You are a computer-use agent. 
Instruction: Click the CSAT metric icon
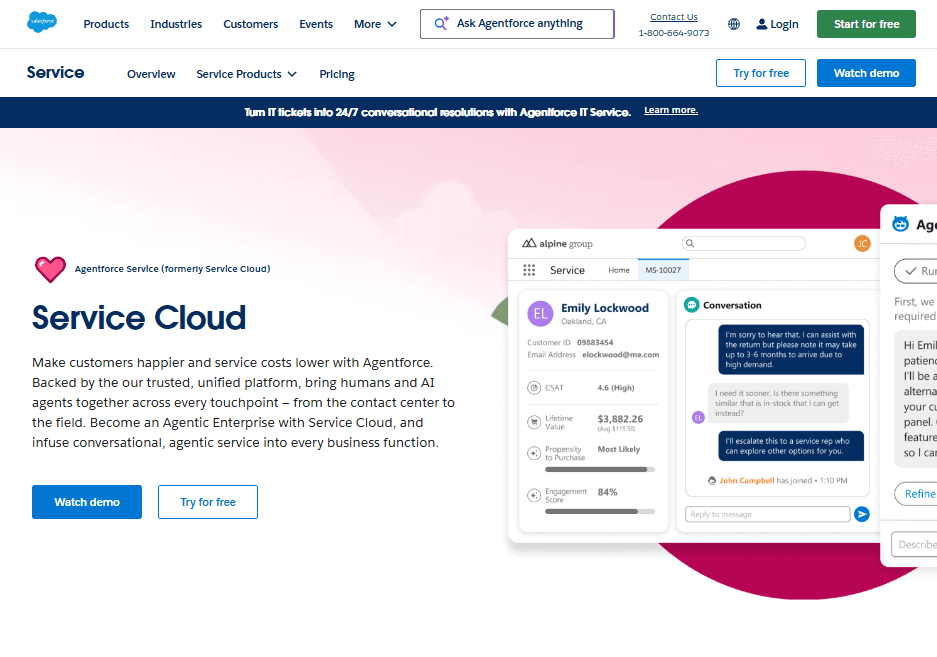coord(534,387)
